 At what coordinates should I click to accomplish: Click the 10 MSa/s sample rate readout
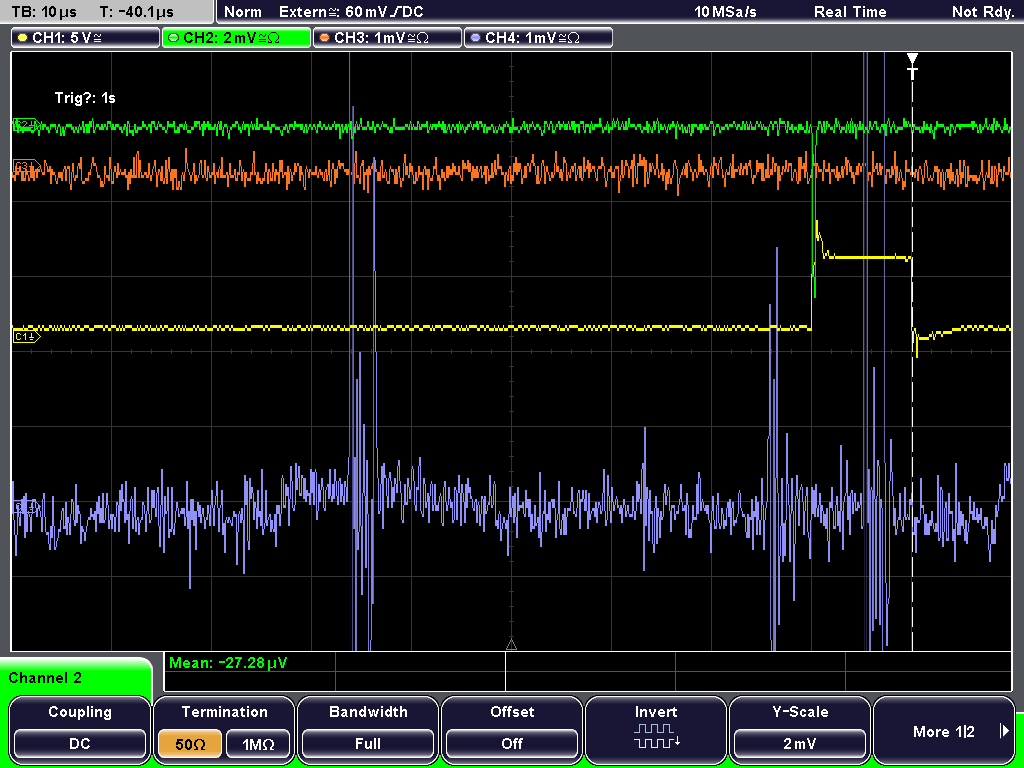tap(725, 12)
